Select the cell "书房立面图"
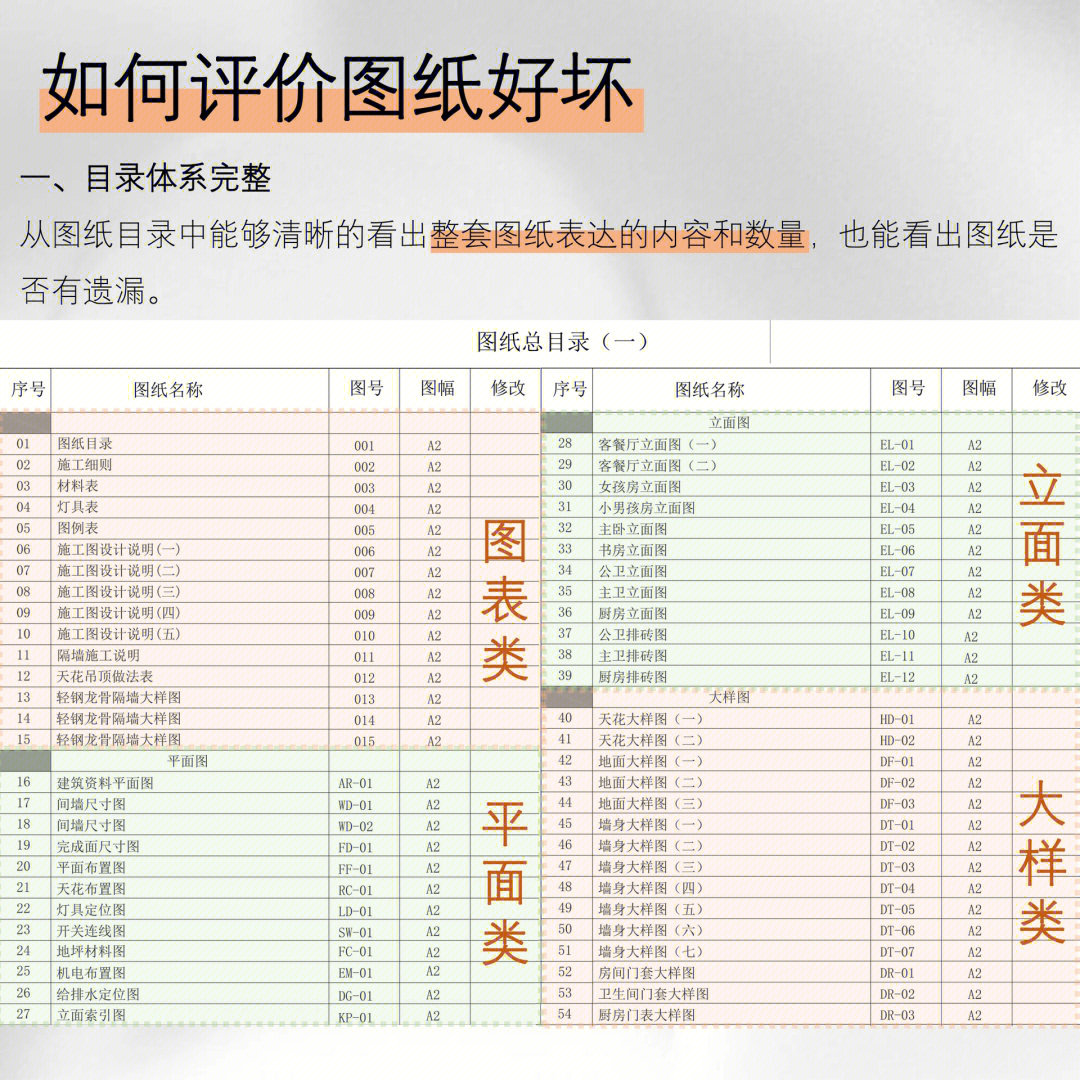The image size is (1080, 1080). tap(633, 550)
